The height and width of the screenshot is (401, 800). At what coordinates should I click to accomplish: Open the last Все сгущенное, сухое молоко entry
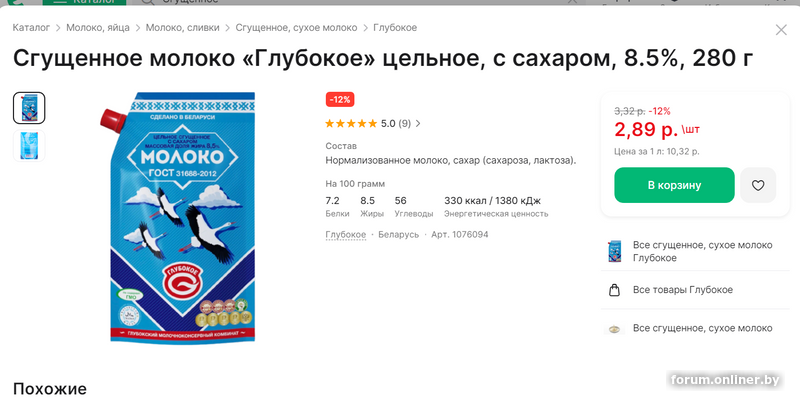[x=703, y=328]
